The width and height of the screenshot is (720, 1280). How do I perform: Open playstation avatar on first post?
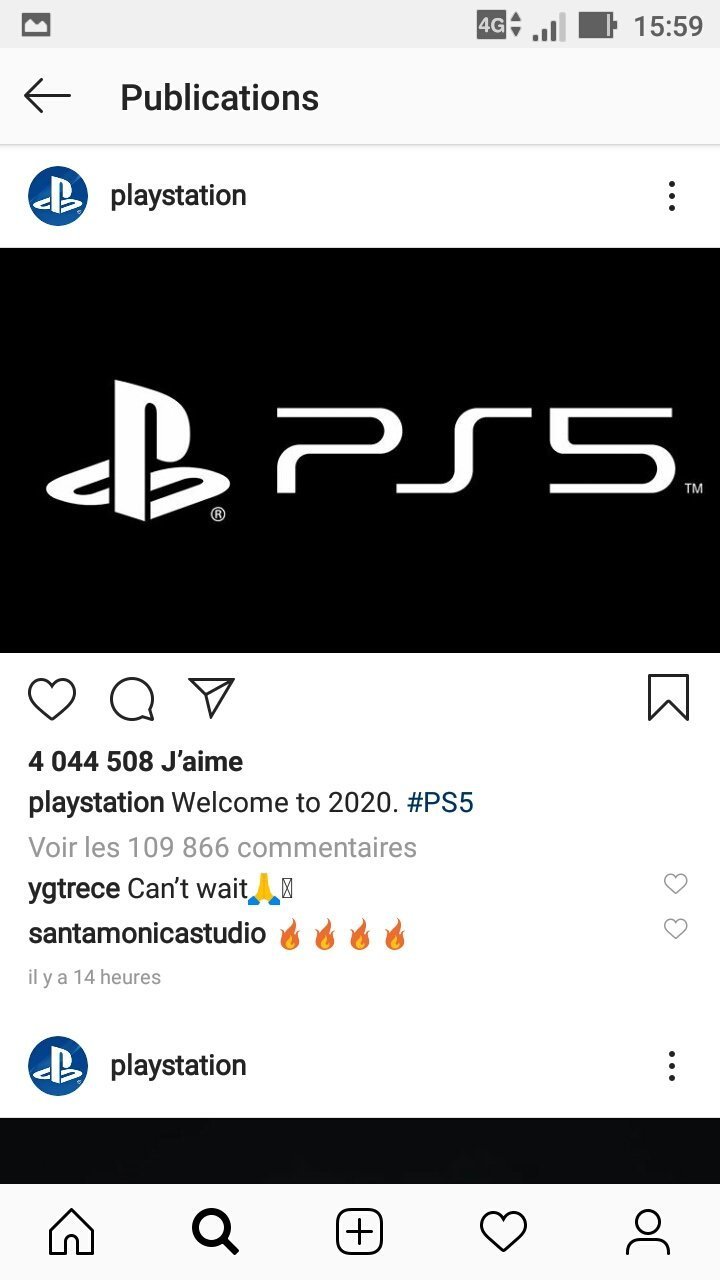point(58,196)
